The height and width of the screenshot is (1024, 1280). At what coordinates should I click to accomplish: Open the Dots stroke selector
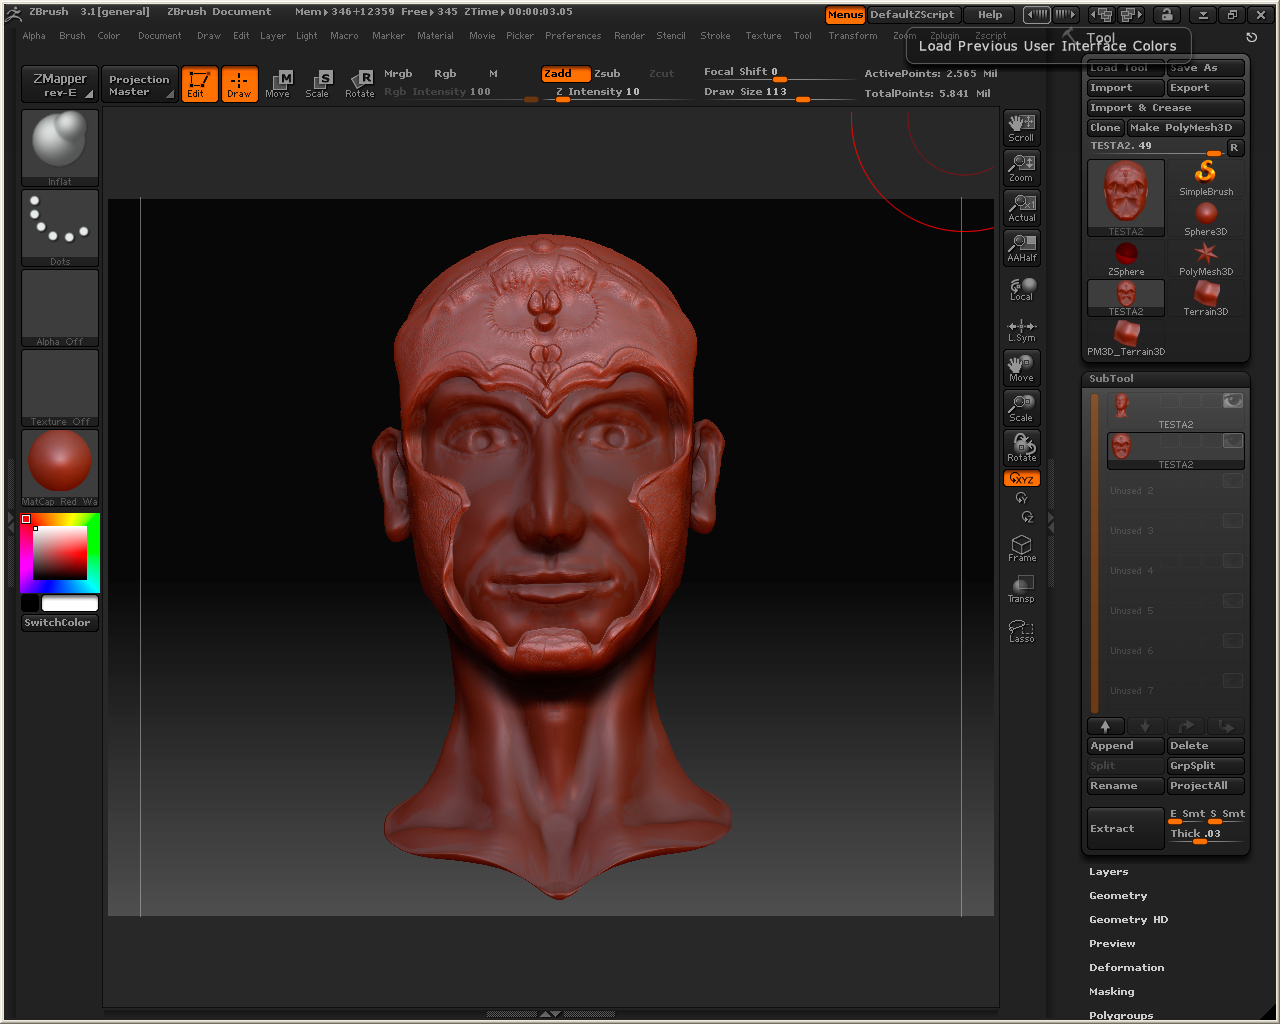tap(60, 228)
